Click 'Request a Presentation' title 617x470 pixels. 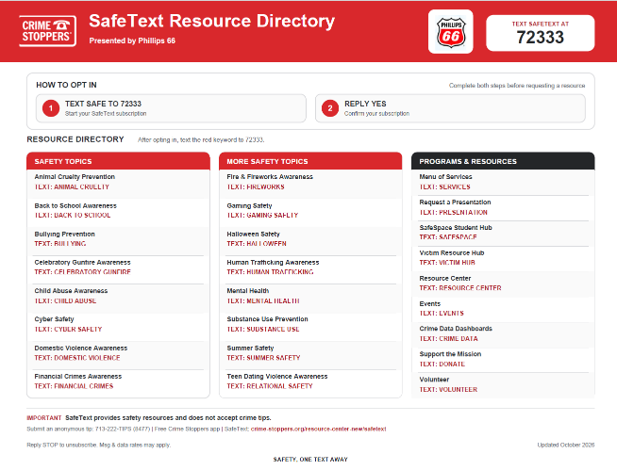pos(455,202)
